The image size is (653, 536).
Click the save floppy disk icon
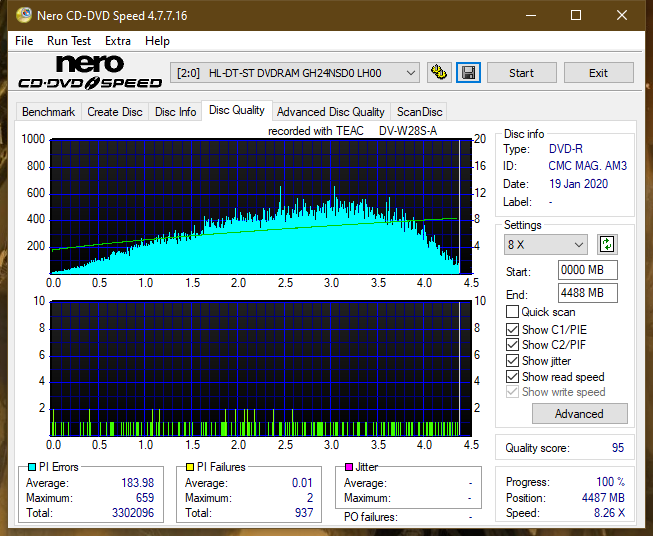(469, 73)
